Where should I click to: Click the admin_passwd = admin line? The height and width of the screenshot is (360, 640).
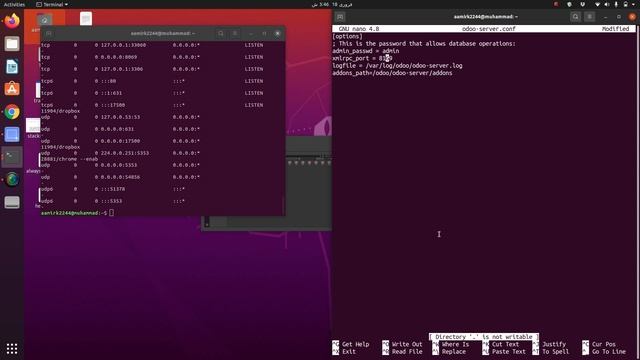tap(366, 51)
